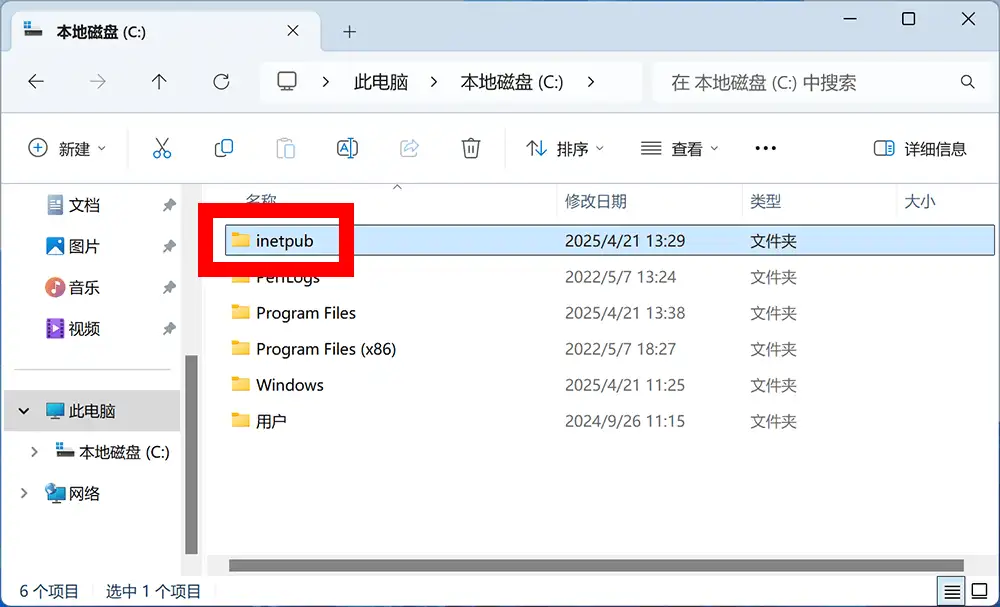Open the 排序 sort dropdown
This screenshot has height=607, width=1000.
pyautogui.click(x=565, y=148)
